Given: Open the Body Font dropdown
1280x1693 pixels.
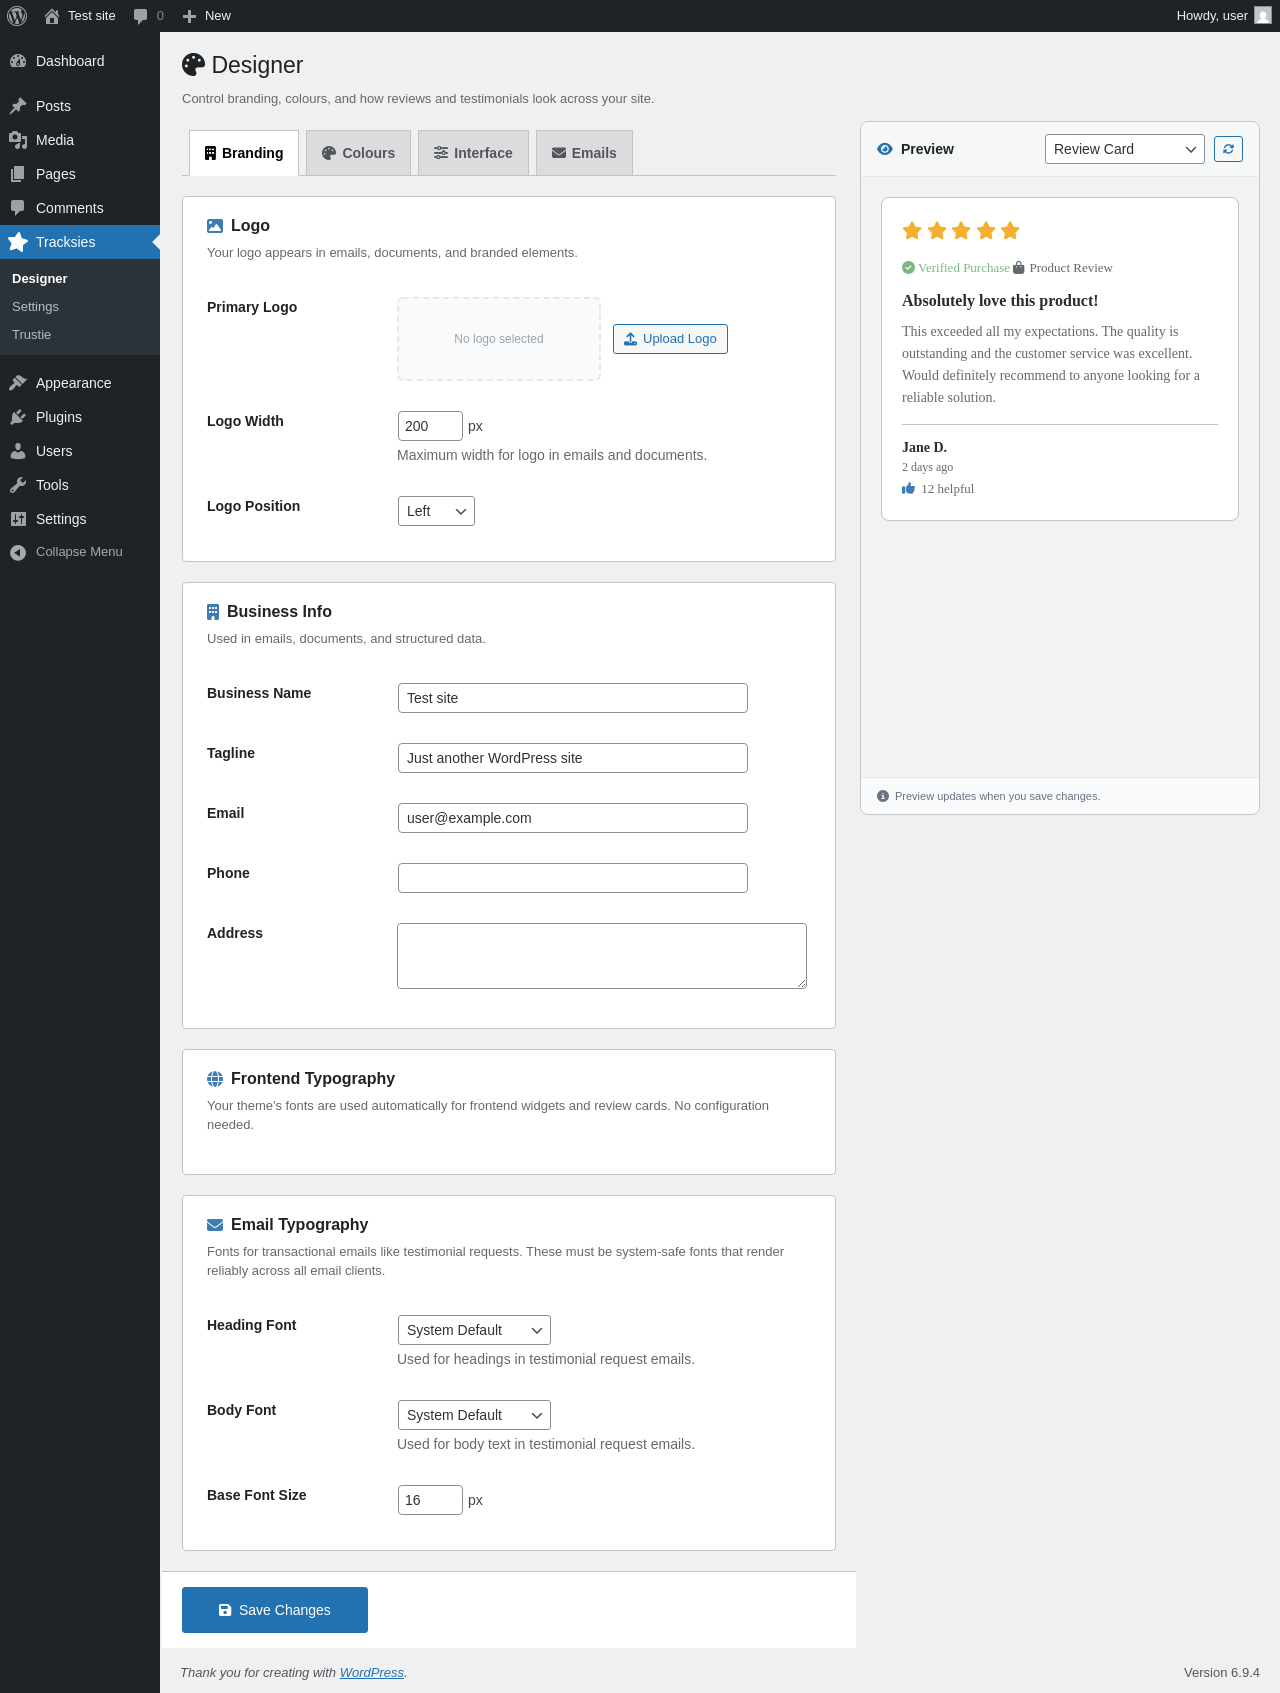Looking at the screenshot, I should 474,1415.
